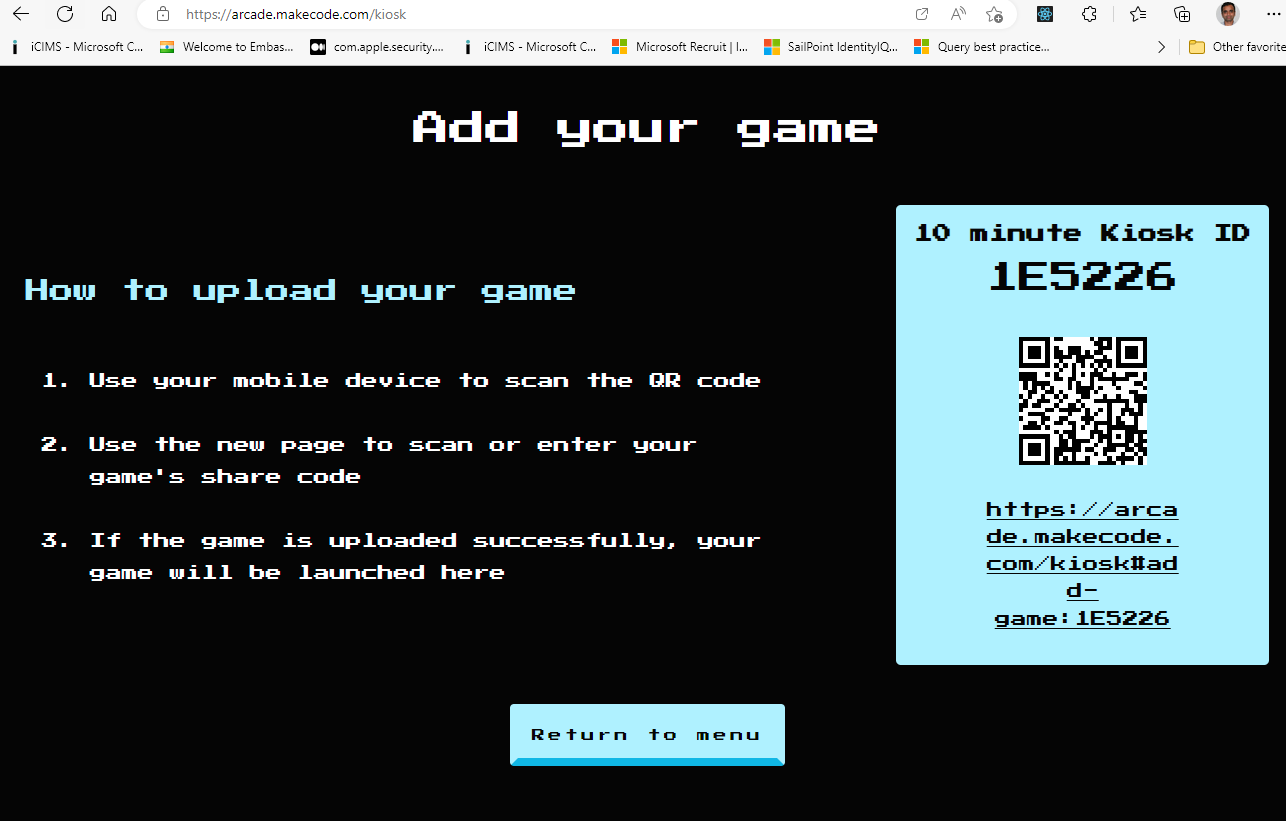Add this page to favorites star icon
1286x821 pixels.
click(x=994, y=14)
